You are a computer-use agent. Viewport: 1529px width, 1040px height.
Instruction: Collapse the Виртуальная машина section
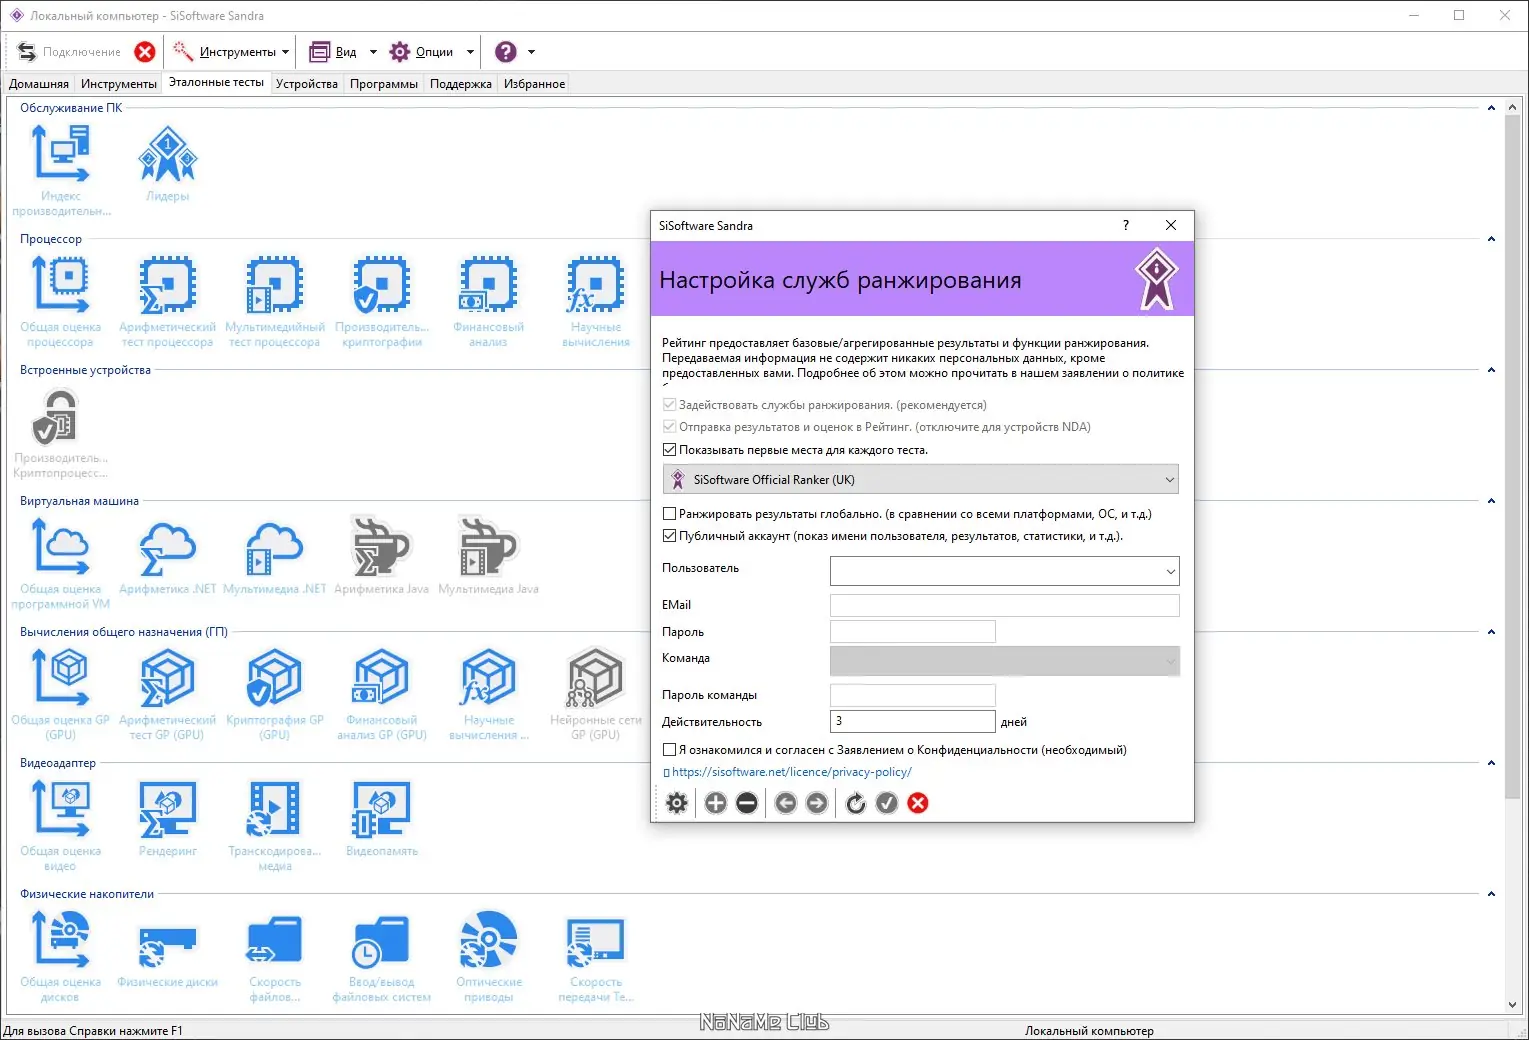(1491, 501)
